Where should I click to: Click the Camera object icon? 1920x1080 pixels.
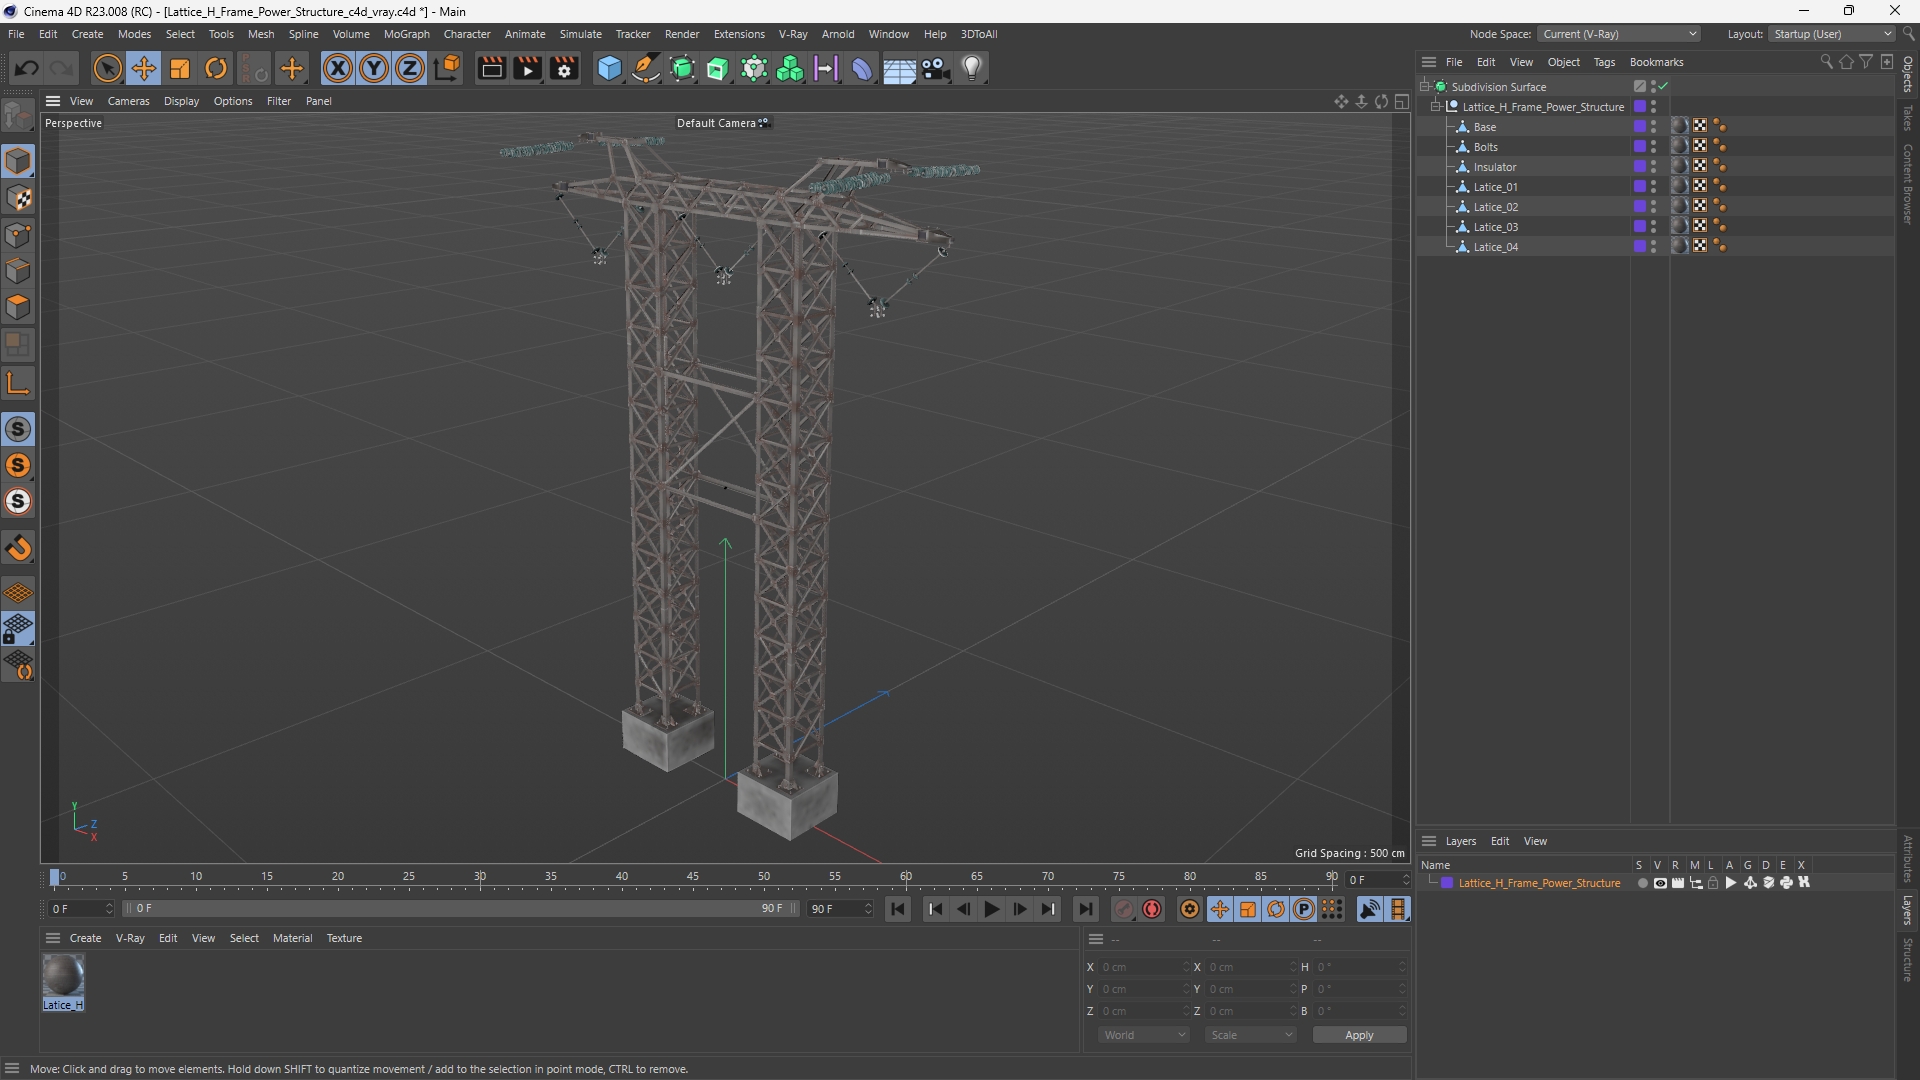click(936, 68)
